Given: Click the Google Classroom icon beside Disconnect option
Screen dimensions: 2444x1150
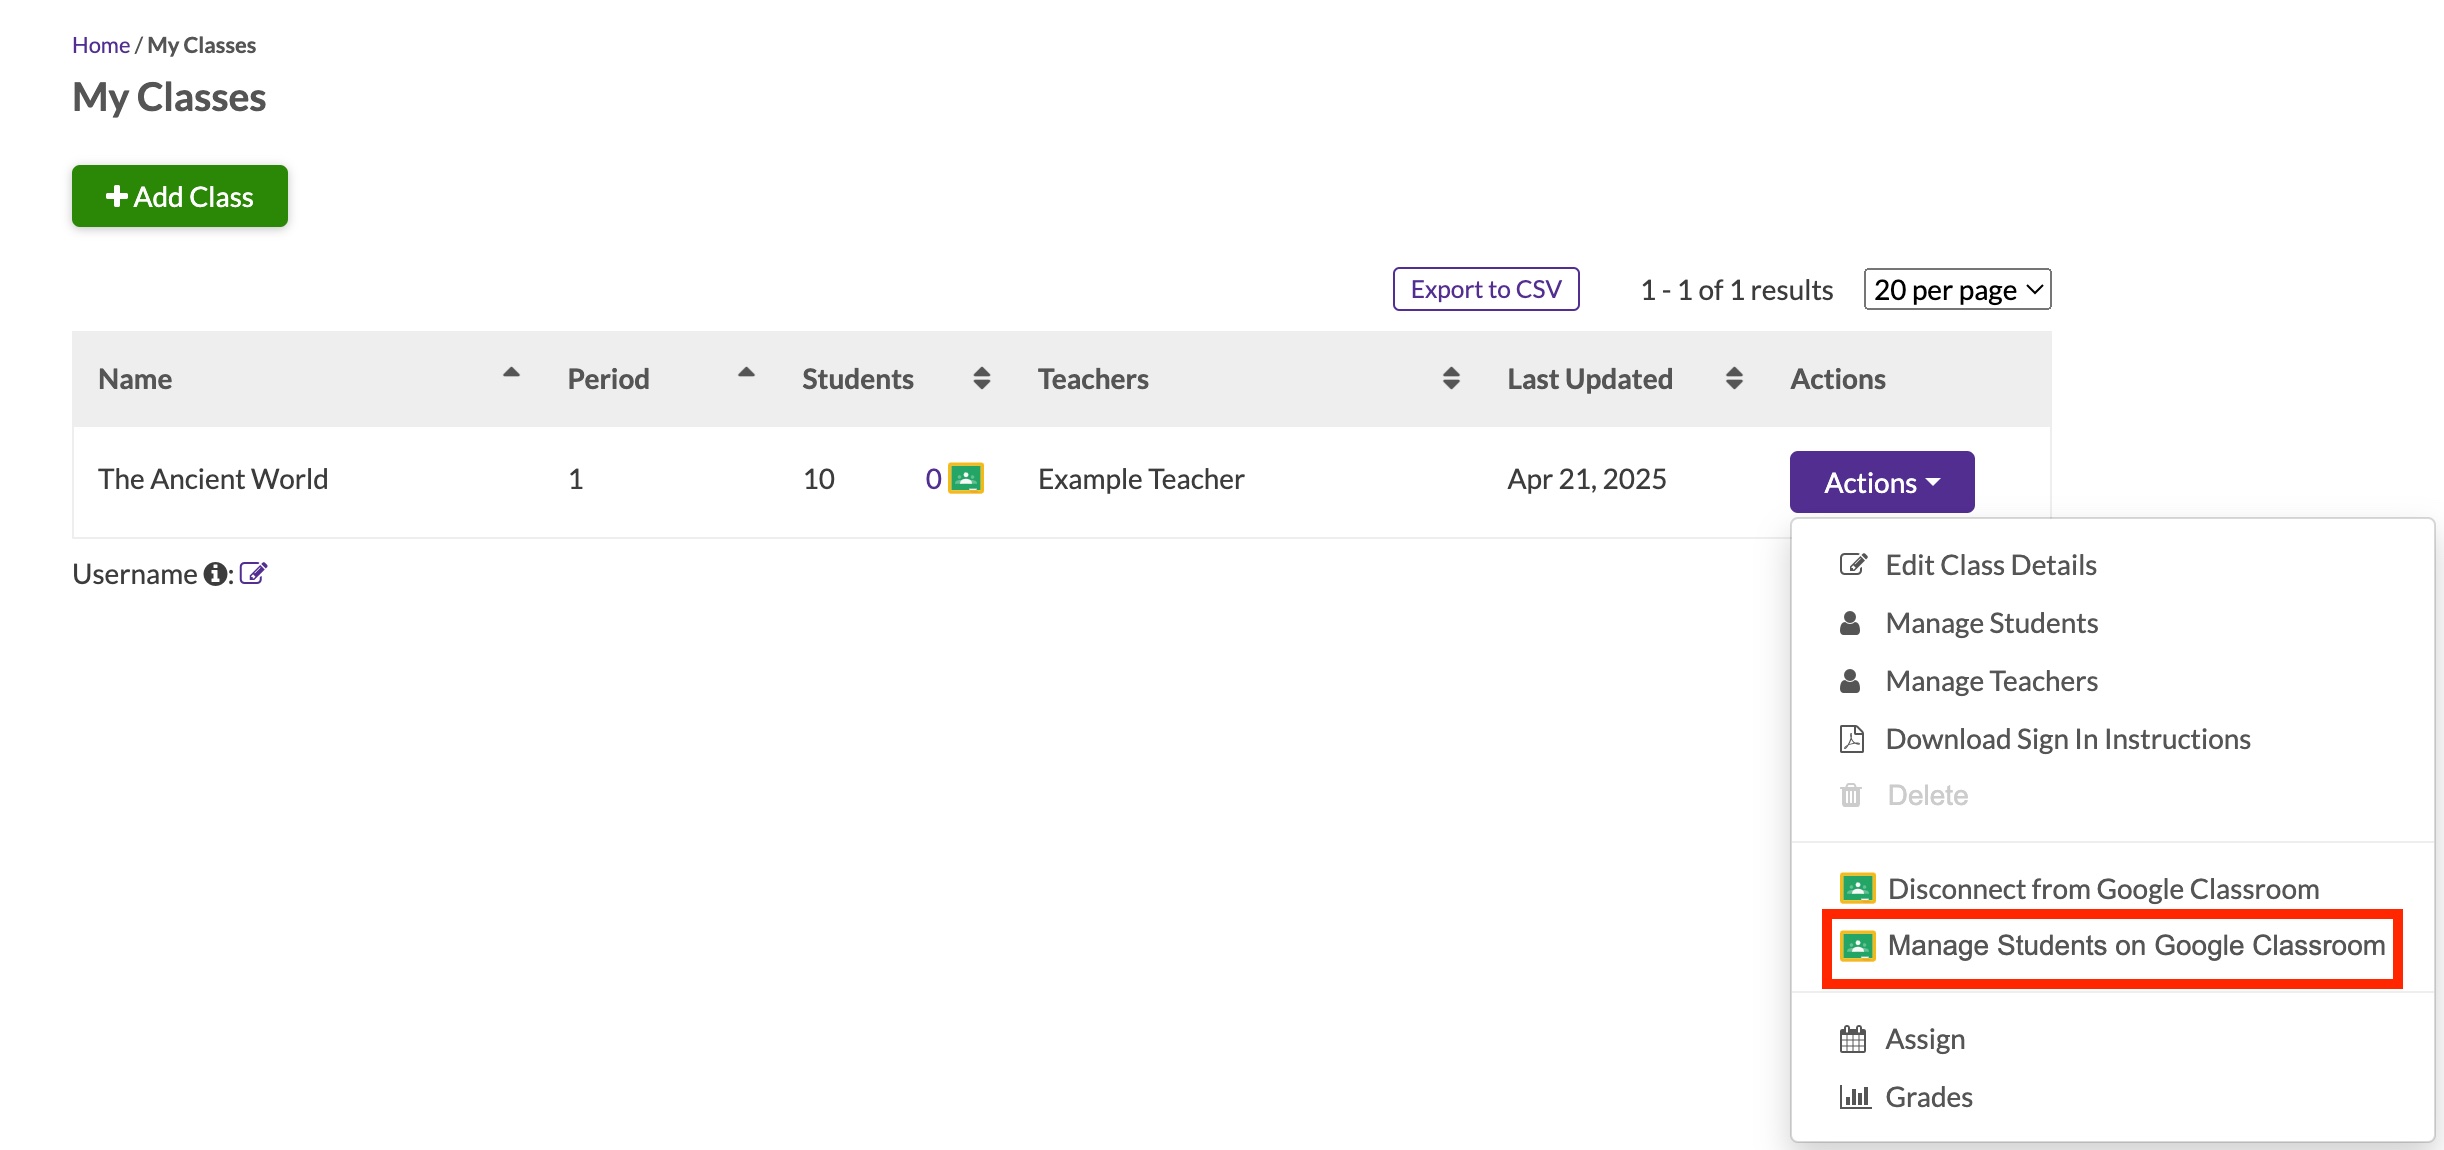Looking at the screenshot, I should tap(1857, 888).
